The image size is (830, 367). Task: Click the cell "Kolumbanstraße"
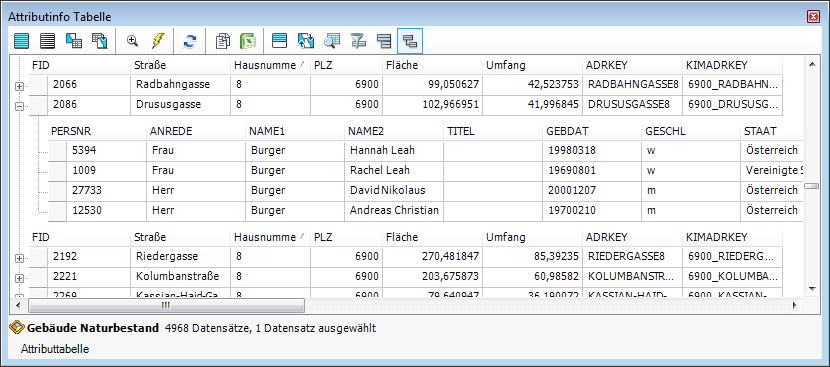click(181, 277)
